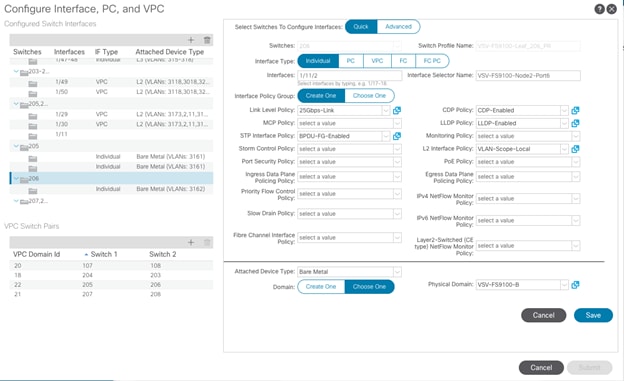Click Cancel next to the Save button
This screenshot has height=381, width=624.
tap(544, 315)
